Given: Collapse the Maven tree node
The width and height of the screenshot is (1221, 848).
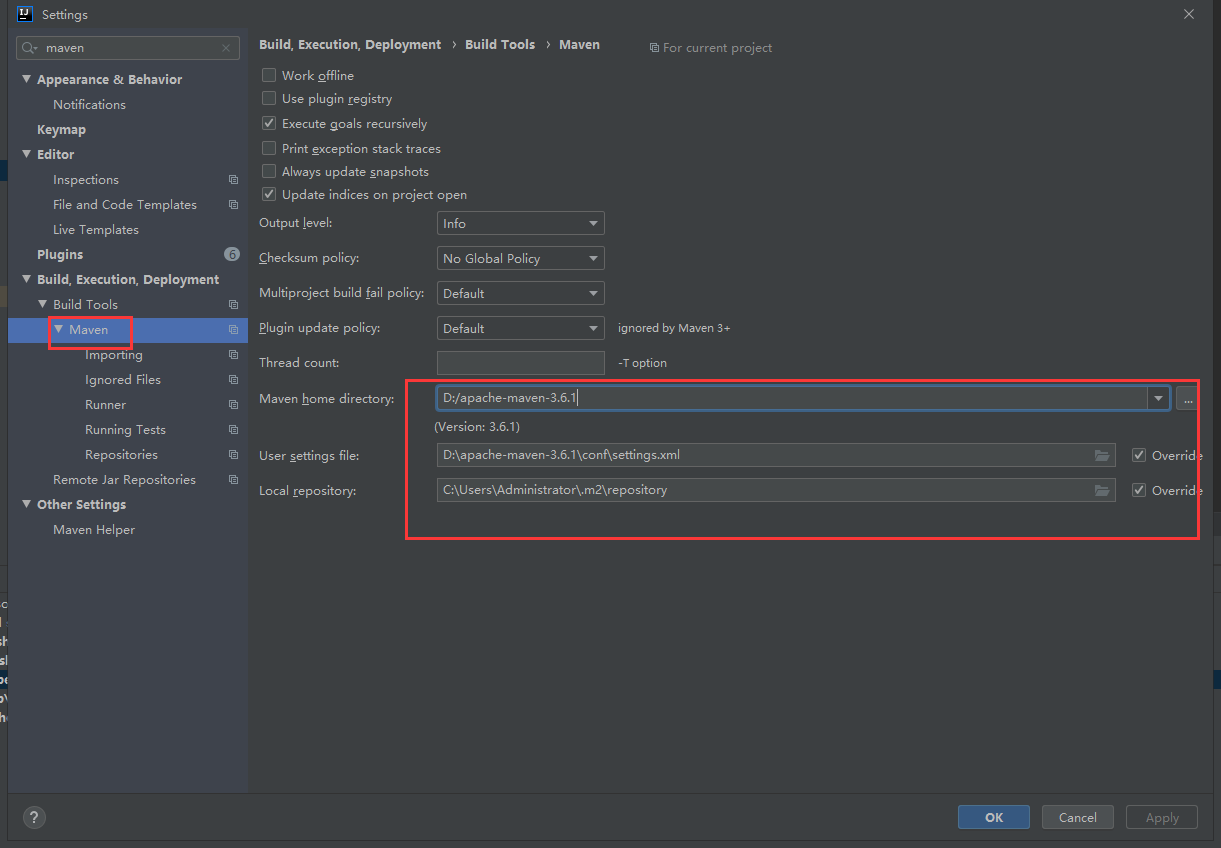Looking at the screenshot, I should (x=59, y=329).
